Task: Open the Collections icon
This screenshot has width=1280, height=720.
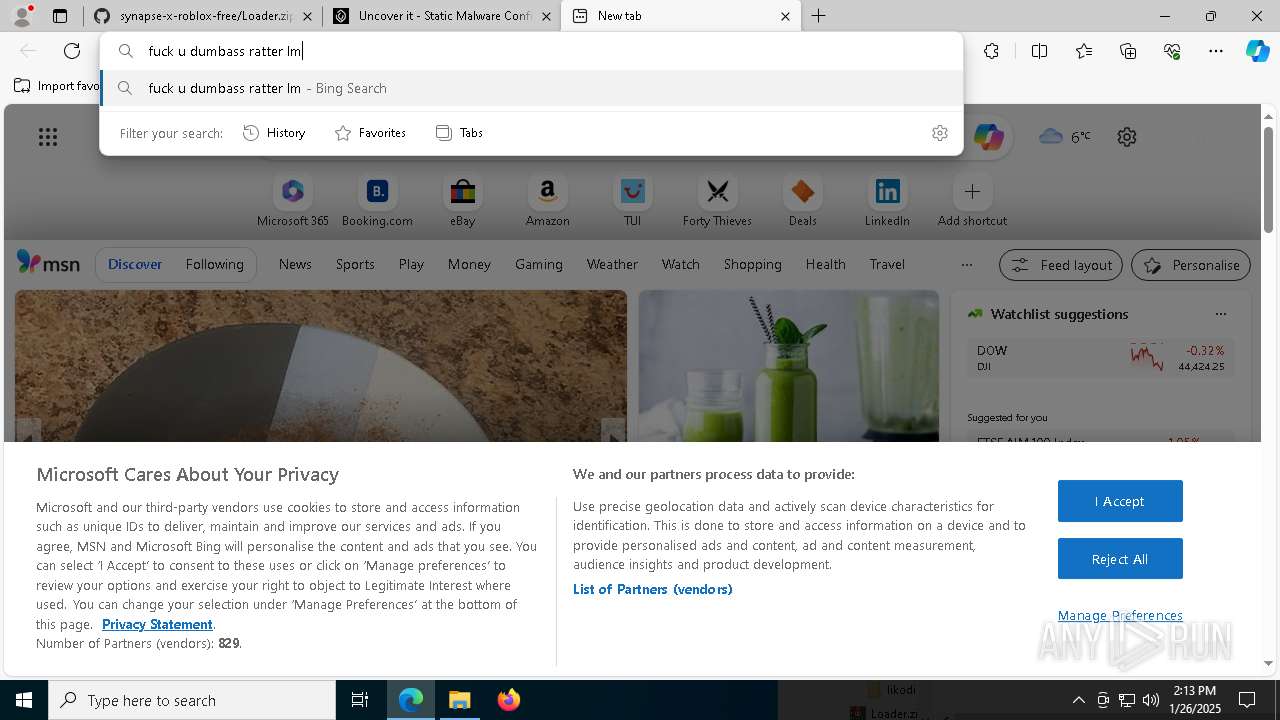Action: click(x=1128, y=51)
